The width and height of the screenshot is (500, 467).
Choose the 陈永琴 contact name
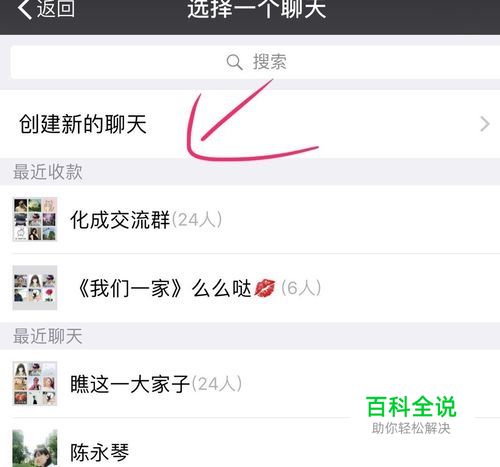100,452
